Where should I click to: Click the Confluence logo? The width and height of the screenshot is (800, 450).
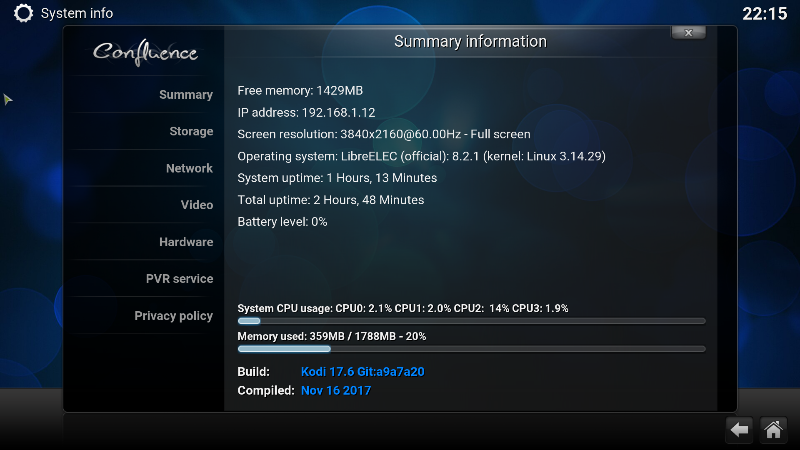click(145, 53)
